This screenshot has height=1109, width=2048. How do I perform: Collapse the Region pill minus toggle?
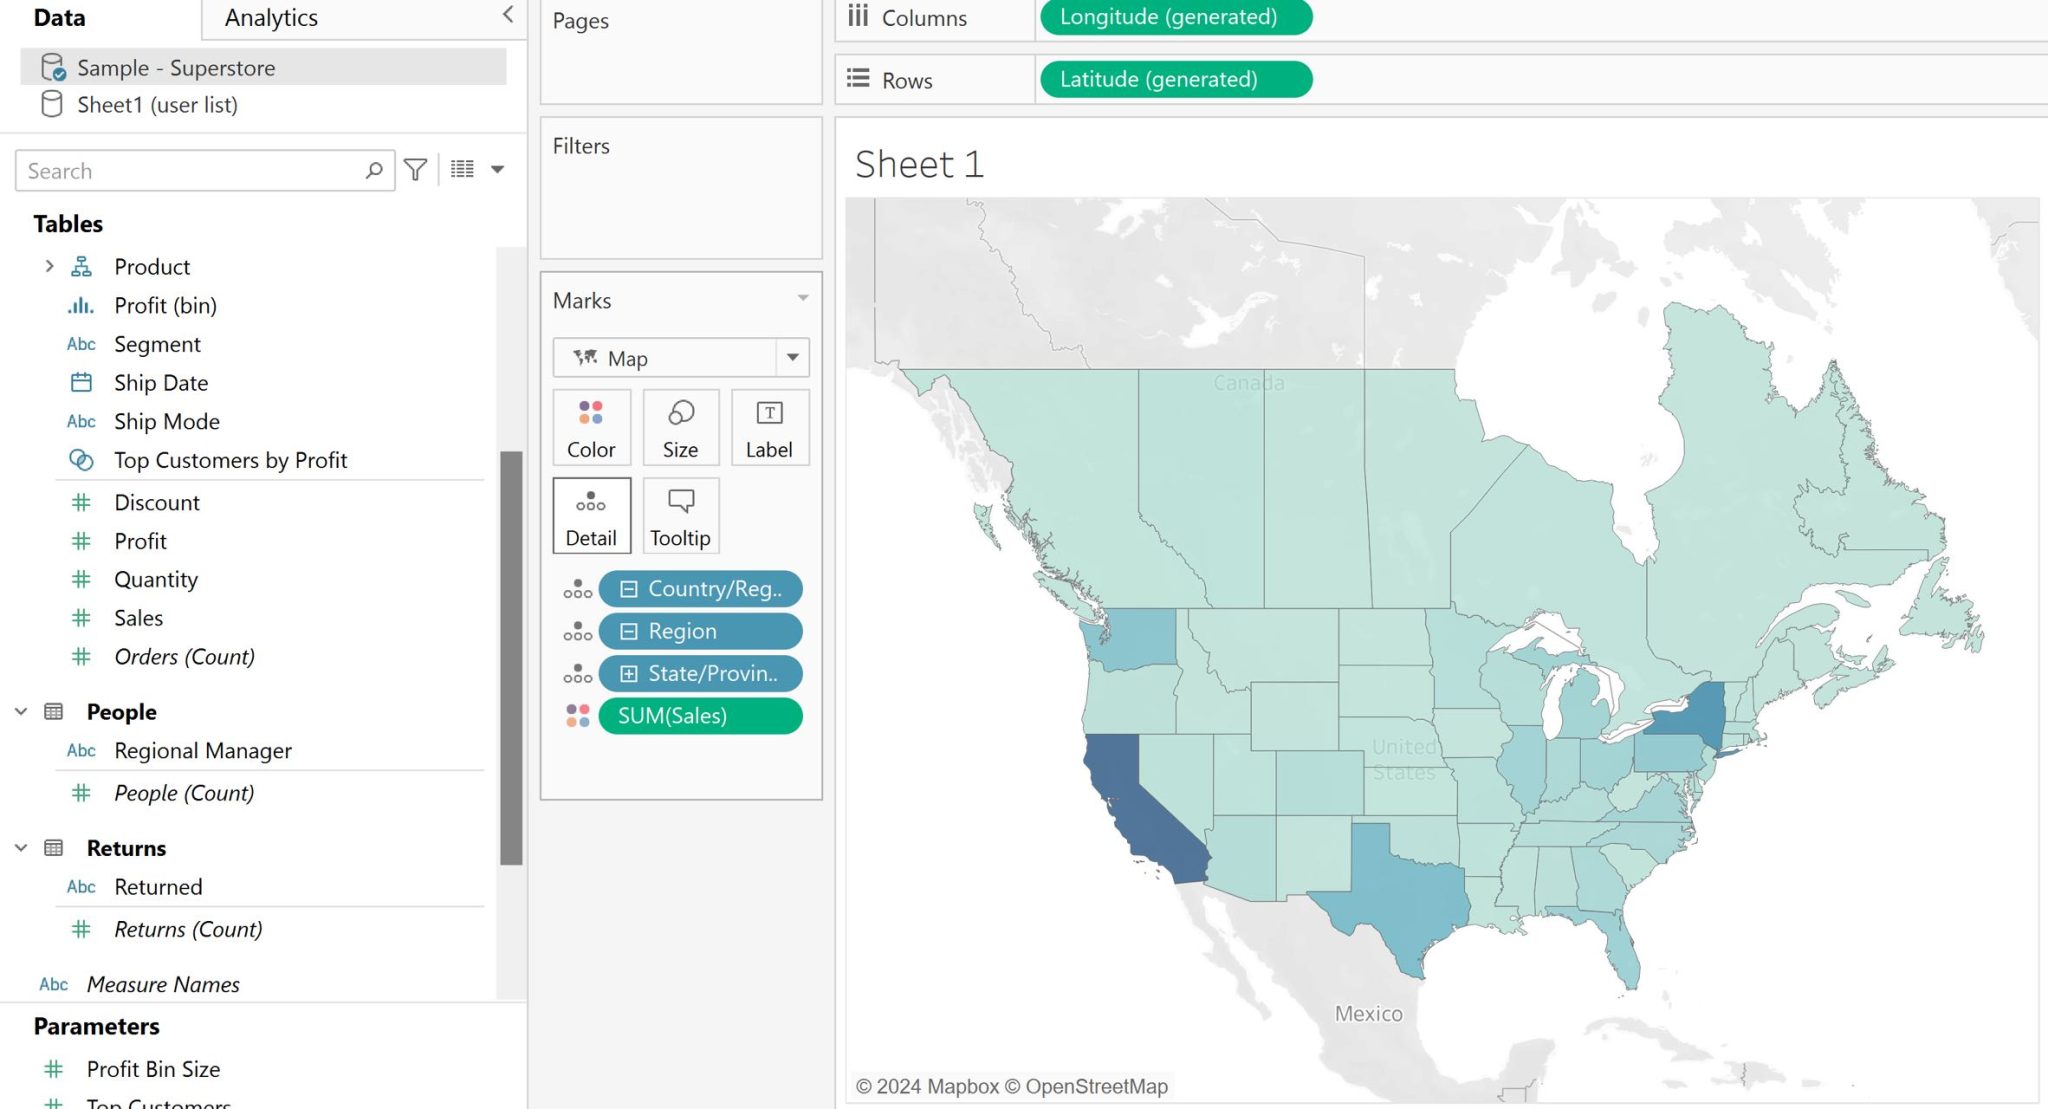point(628,631)
